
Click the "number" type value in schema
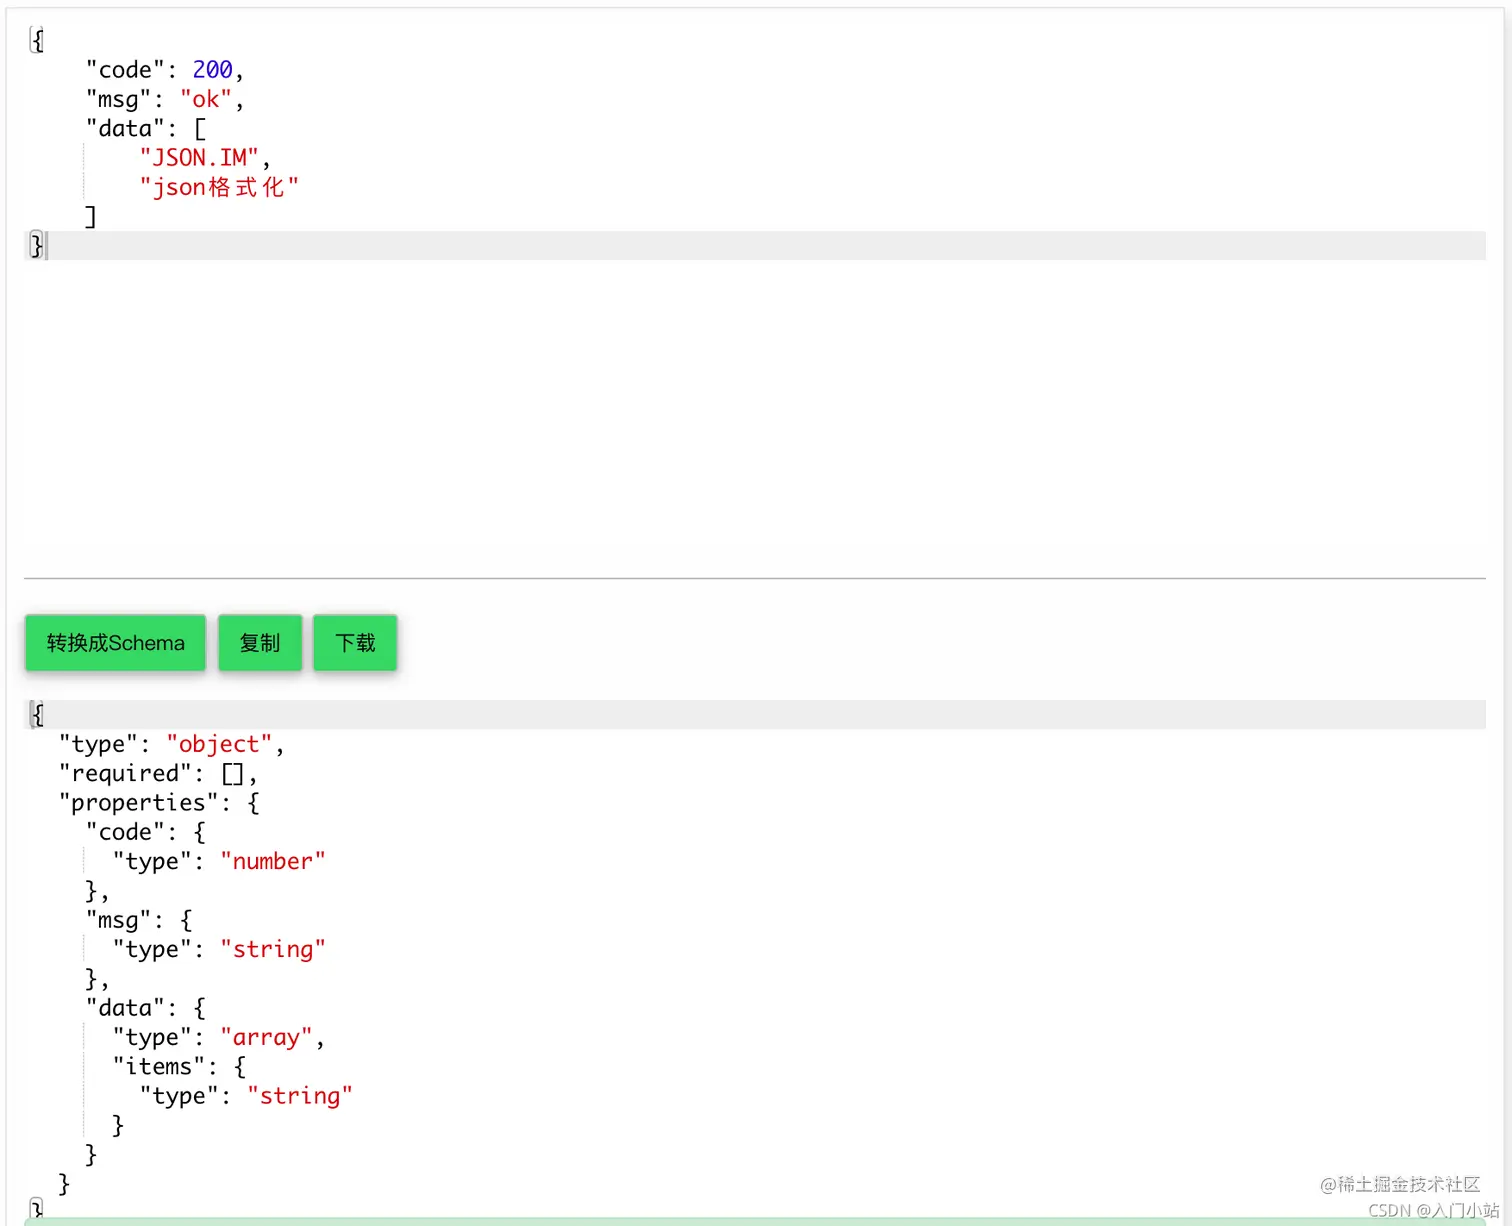coord(273,861)
